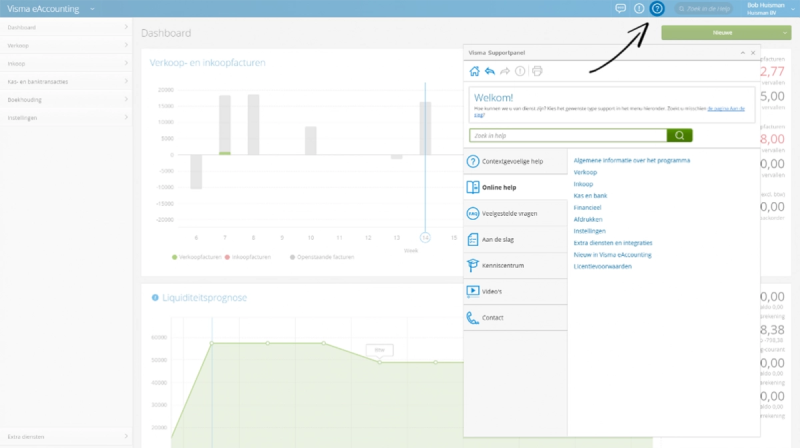Open Extra diensten en integraties link

point(613,243)
